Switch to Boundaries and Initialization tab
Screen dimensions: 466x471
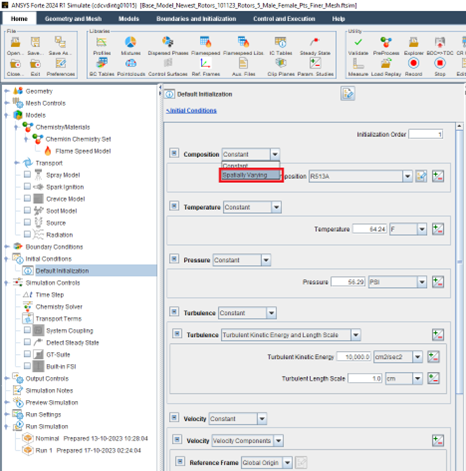[196, 19]
